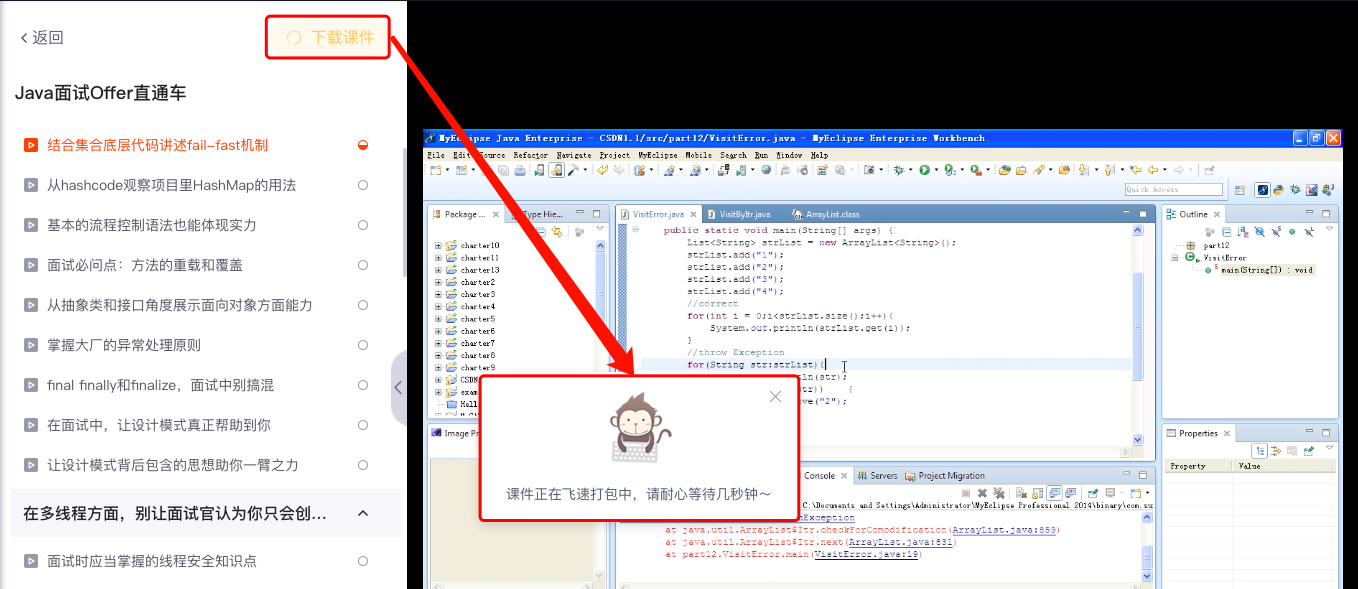Select the circle beside 掌握大厂的异常处理原则
This screenshot has height=589, width=1358.
pyautogui.click(x=363, y=345)
